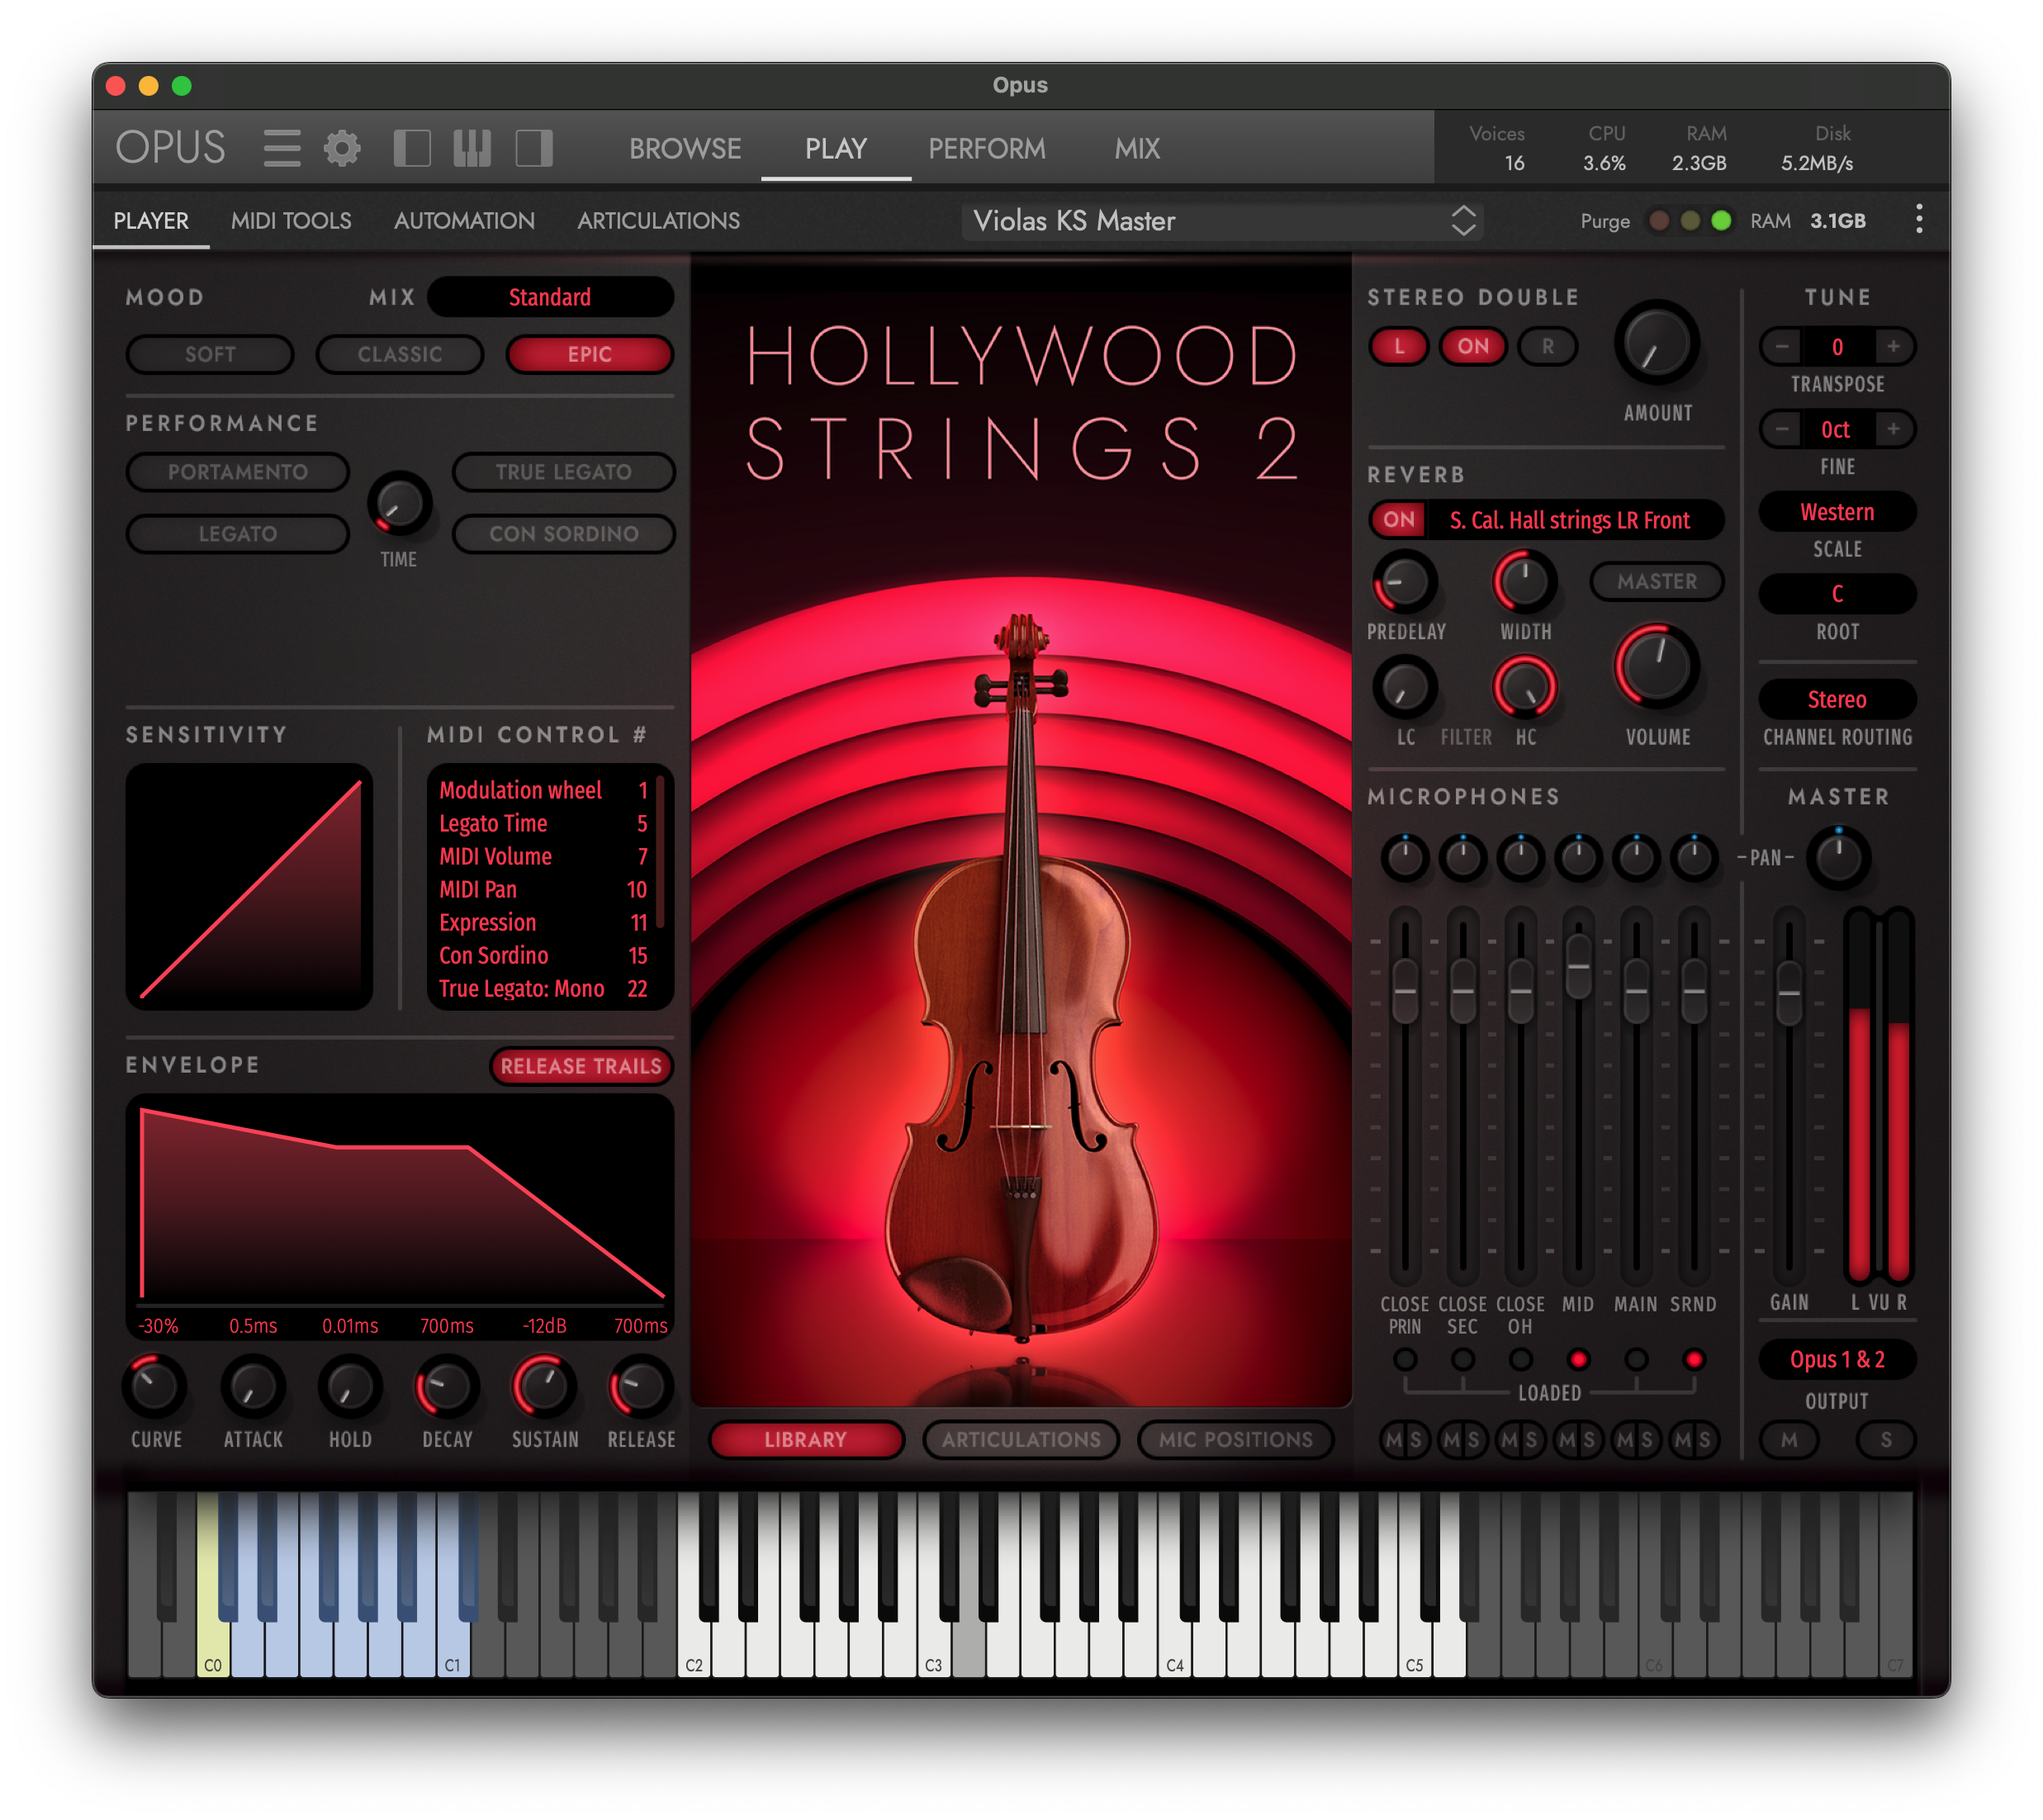Viewport: 2043px width, 1820px height.
Task: Enable True Legato
Action: point(563,472)
